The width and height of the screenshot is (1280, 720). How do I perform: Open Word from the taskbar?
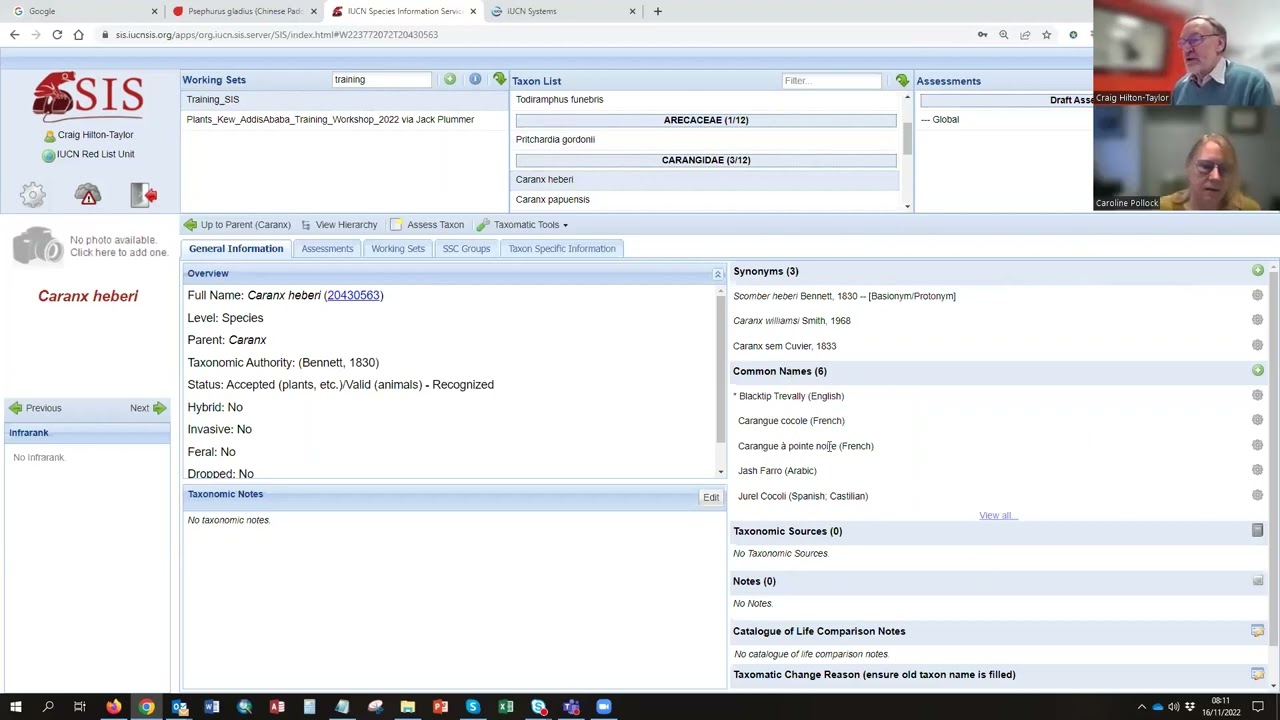pyautogui.click(x=212, y=707)
